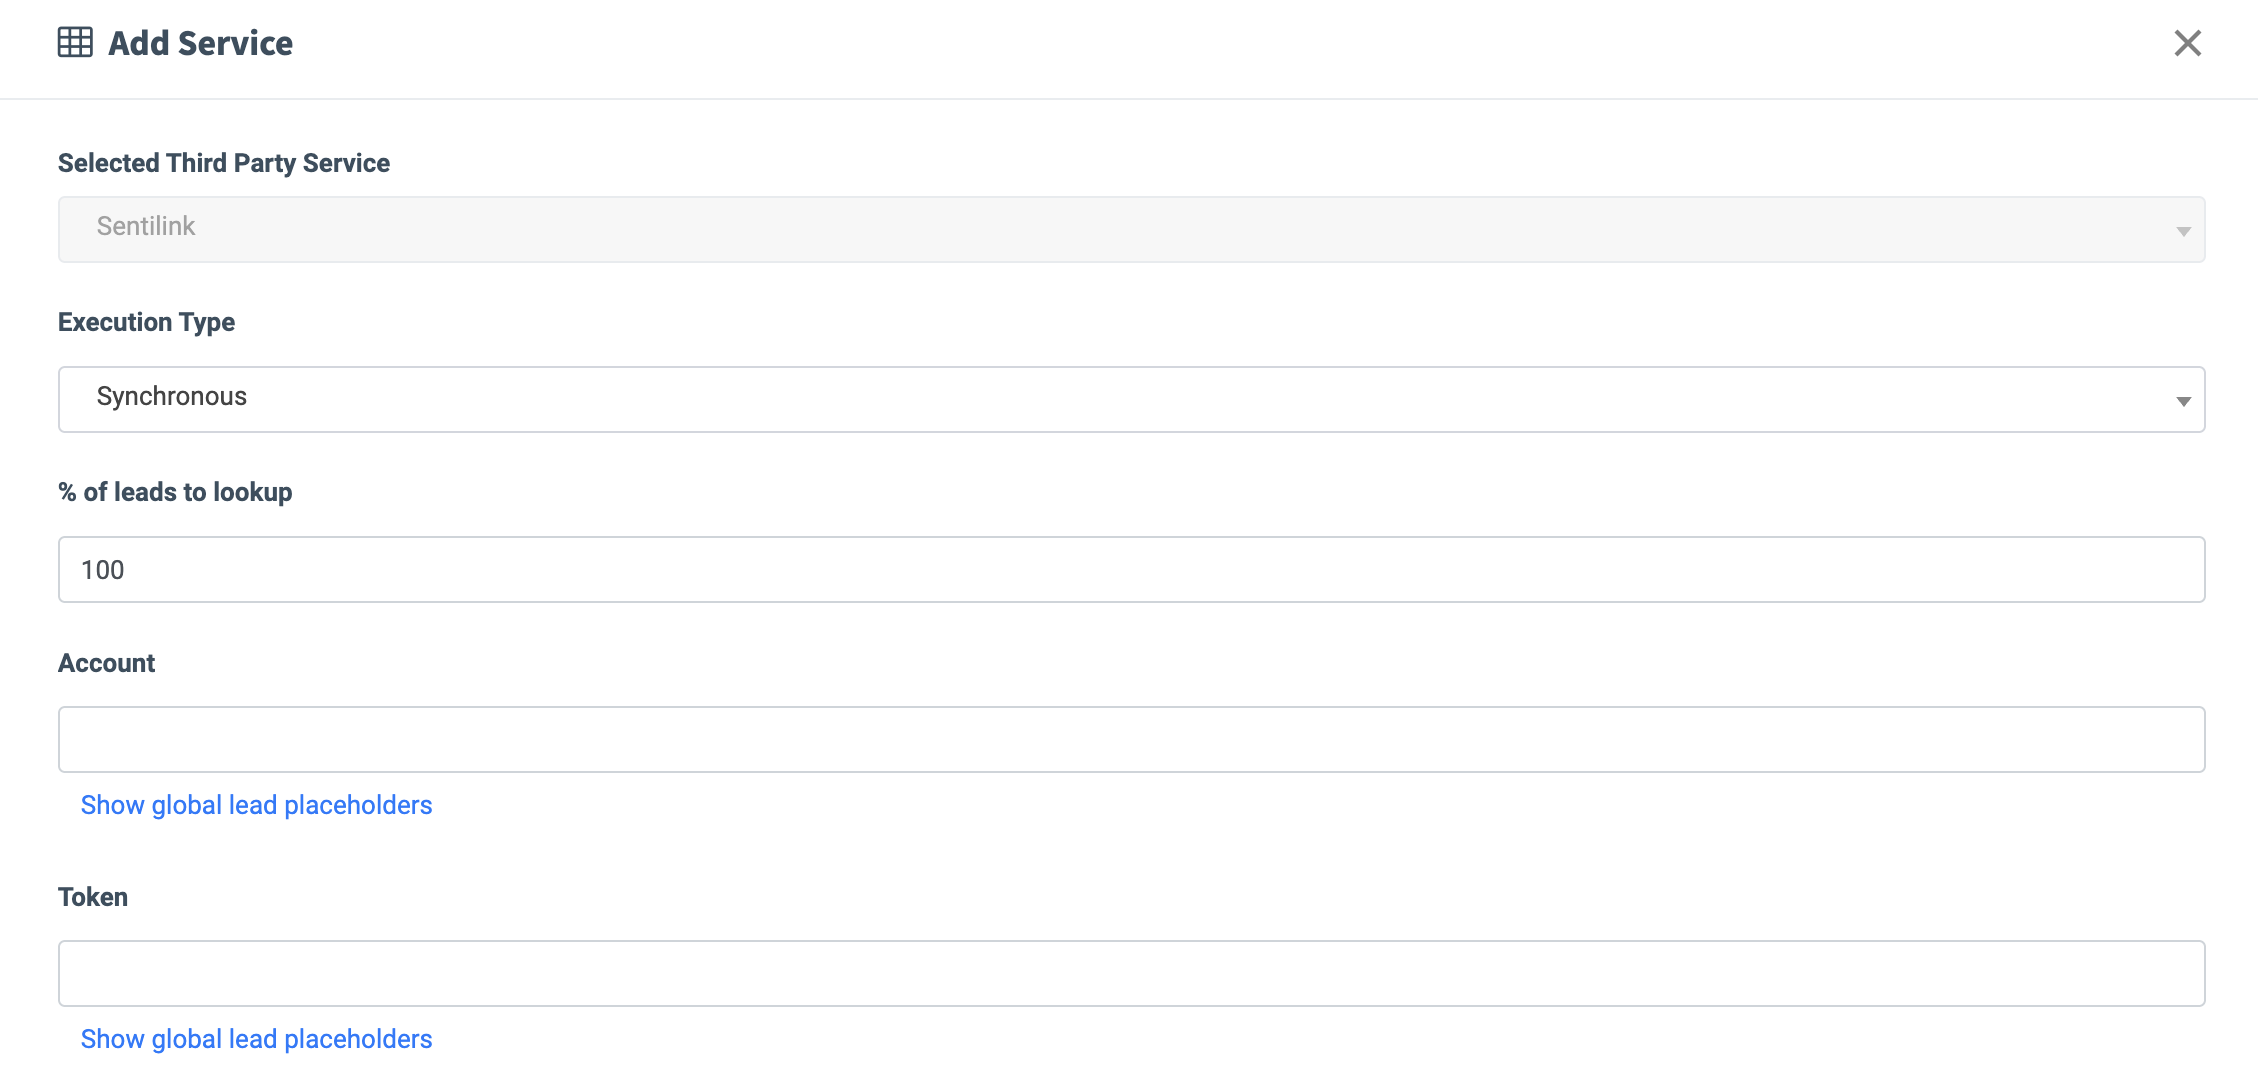Click the Account field label
The image size is (2258, 1072).
(106, 663)
